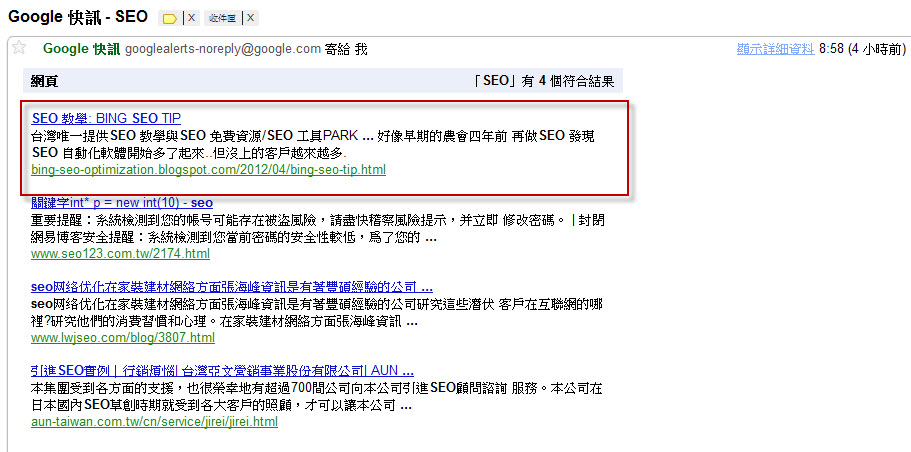Screen dimensions: 911x452
Task: Click the Google 快訊 - SEO subject title
Action: point(78,17)
